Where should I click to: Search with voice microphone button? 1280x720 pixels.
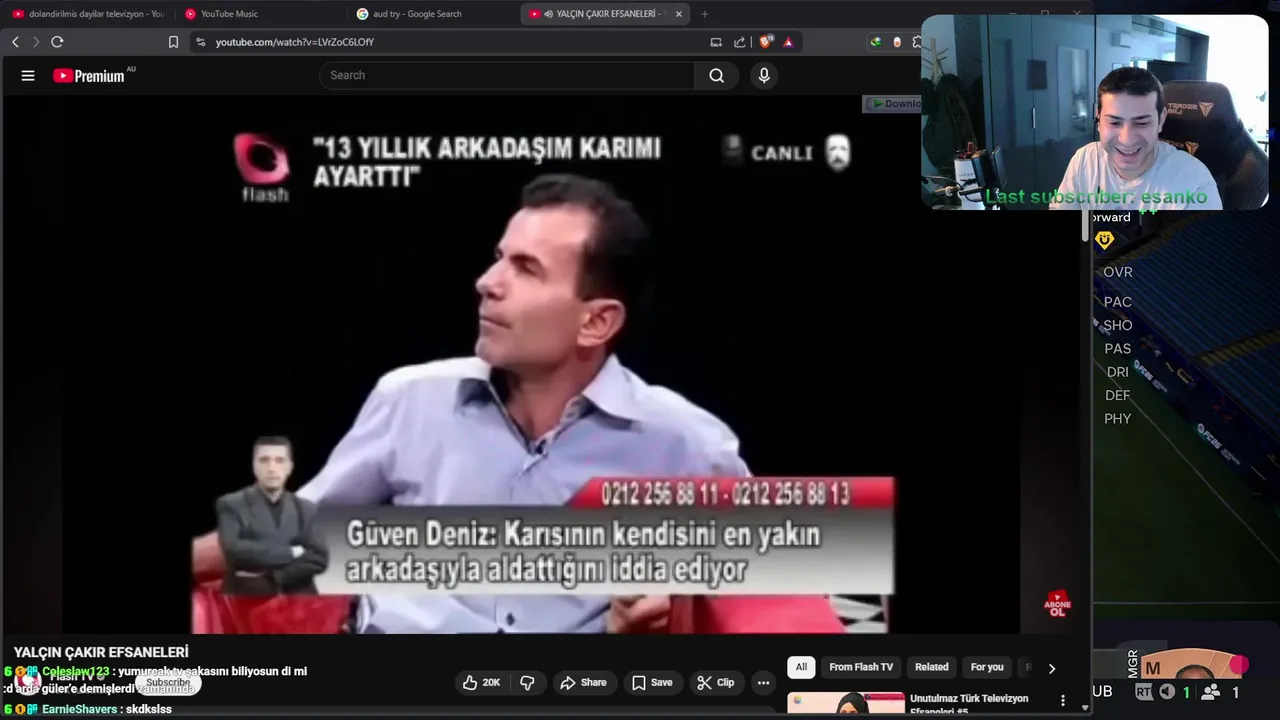click(x=764, y=75)
